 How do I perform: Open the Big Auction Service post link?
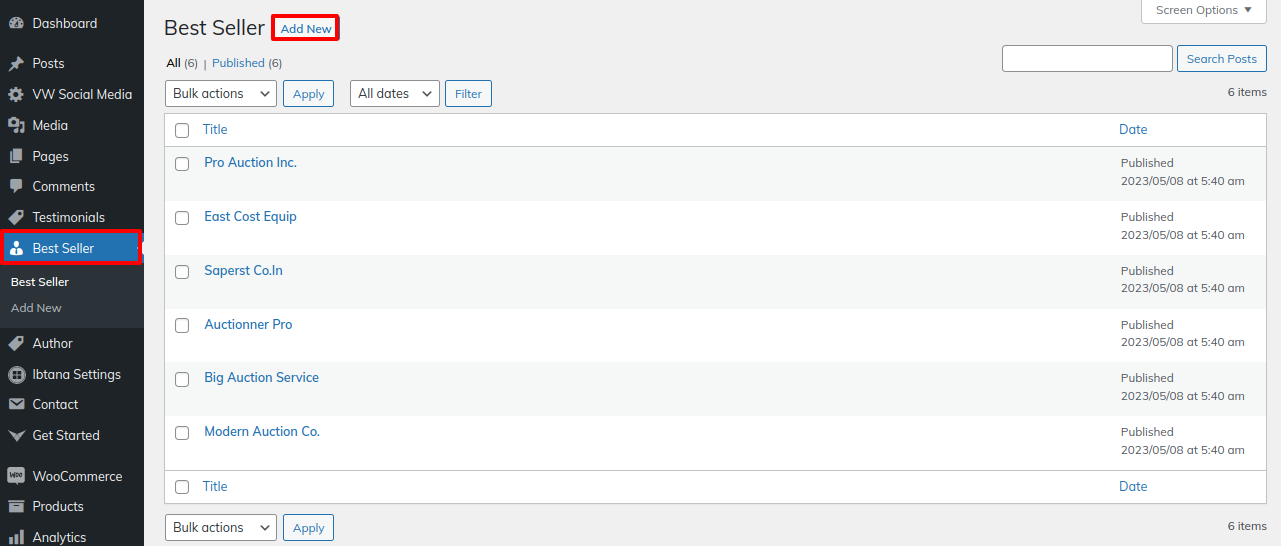pyautogui.click(x=261, y=378)
